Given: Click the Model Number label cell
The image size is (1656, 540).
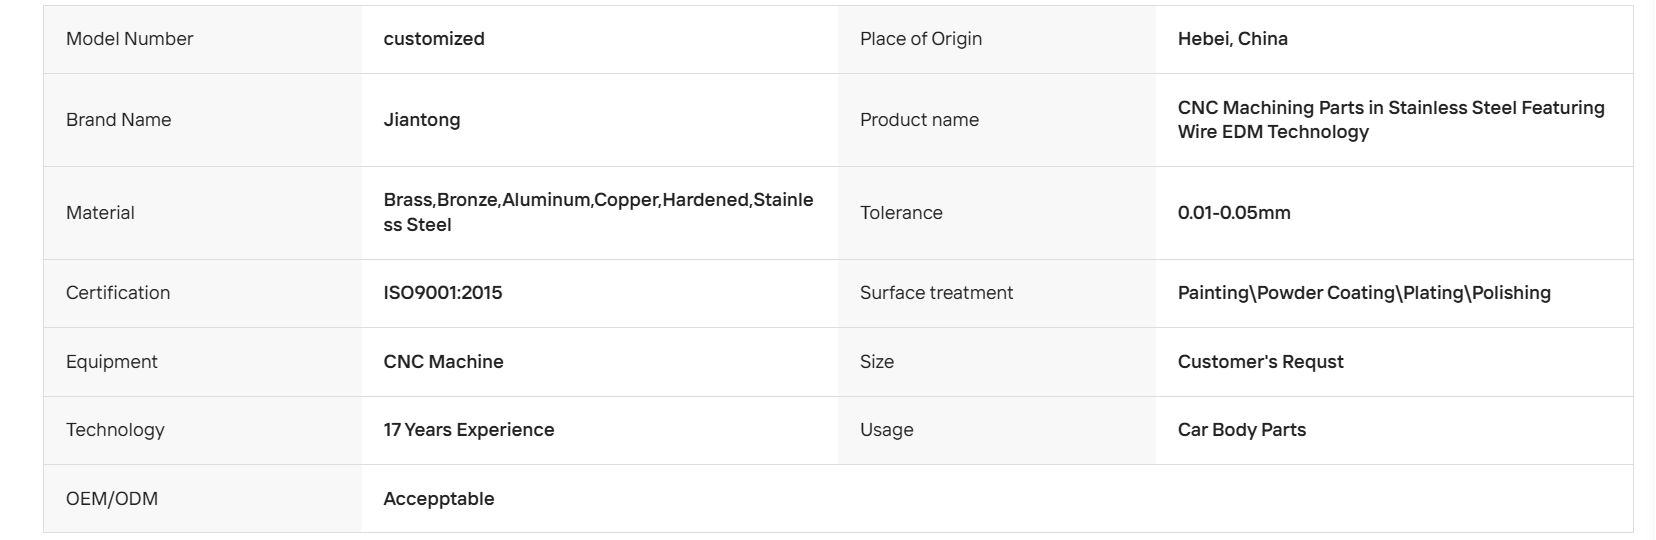Looking at the screenshot, I should [202, 39].
